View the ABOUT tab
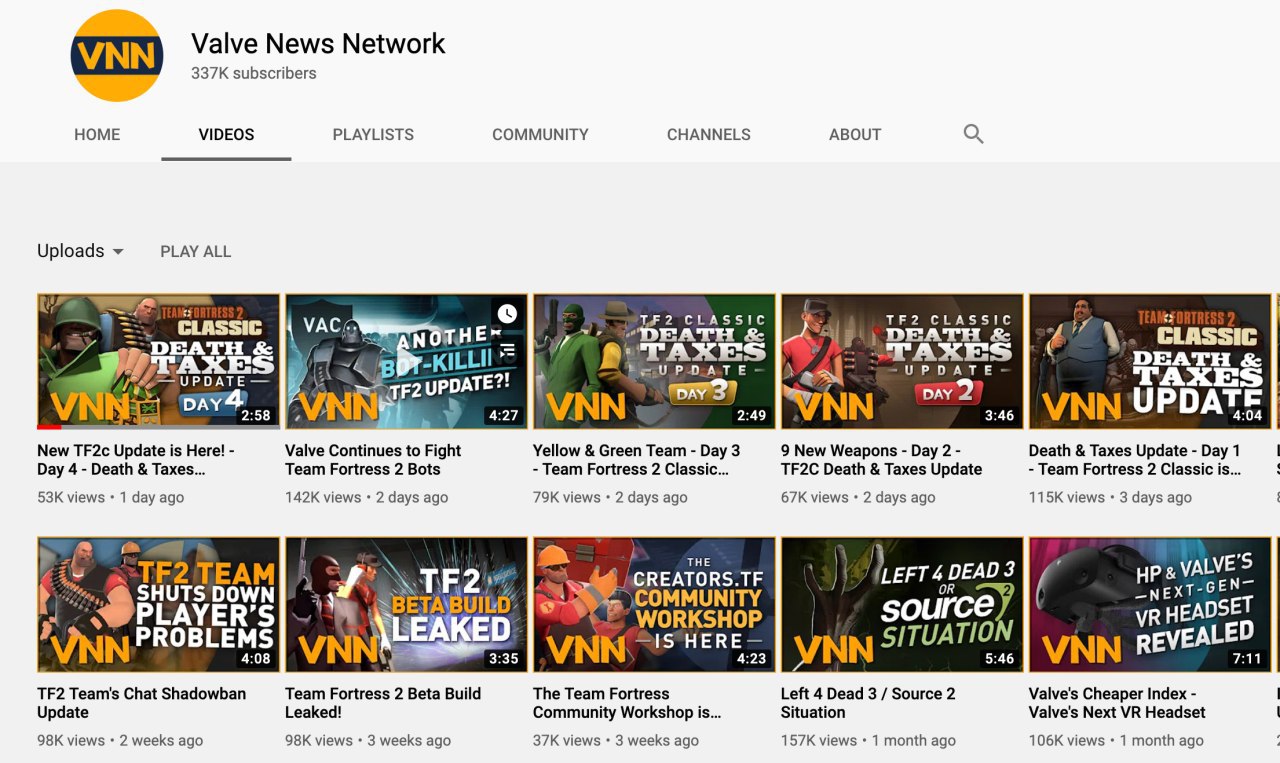 click(x=855, y=134)
